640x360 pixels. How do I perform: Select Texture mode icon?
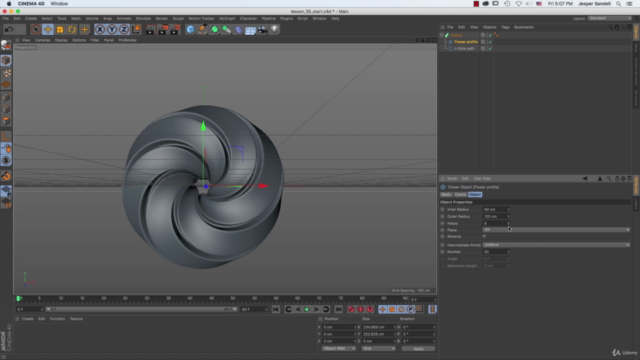click(x=6, y=73)
